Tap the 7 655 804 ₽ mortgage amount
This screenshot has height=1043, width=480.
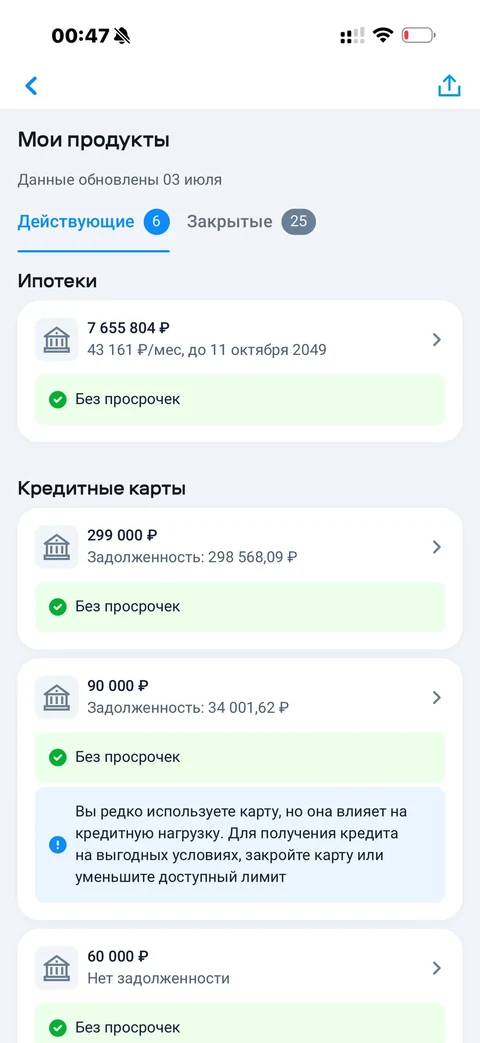(128, 327)
